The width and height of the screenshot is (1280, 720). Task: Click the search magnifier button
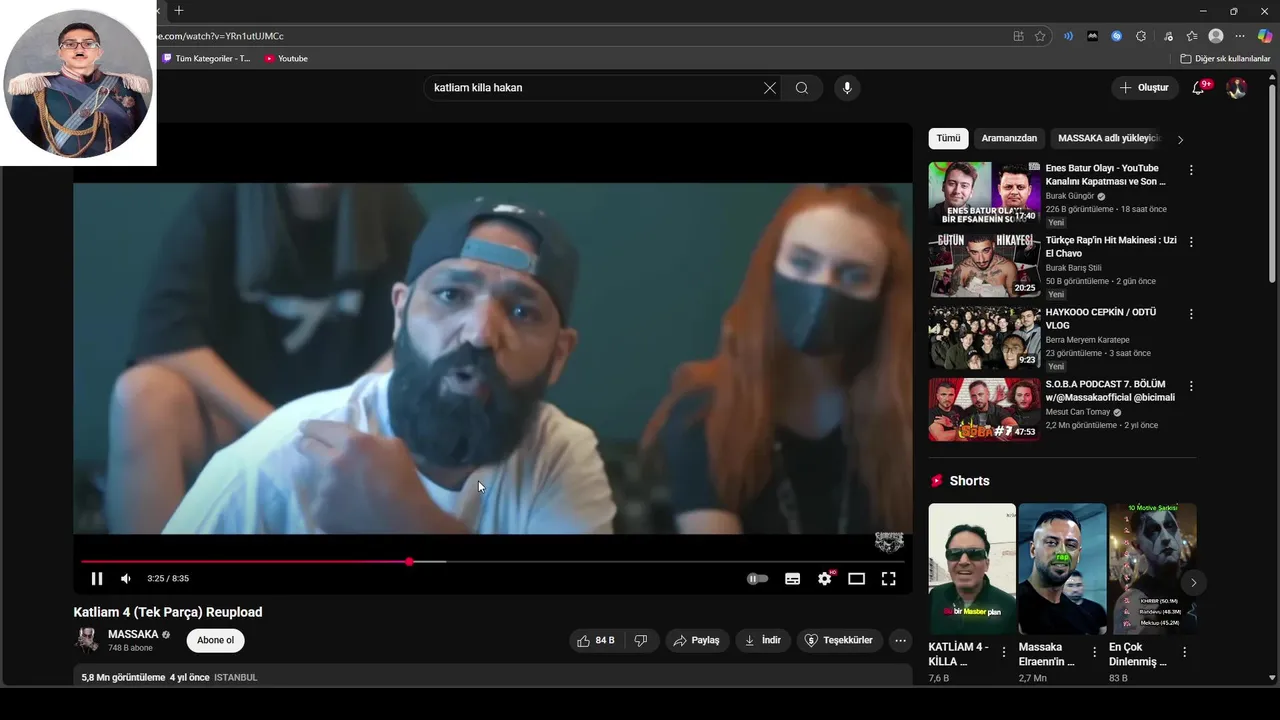click(802, 88)
